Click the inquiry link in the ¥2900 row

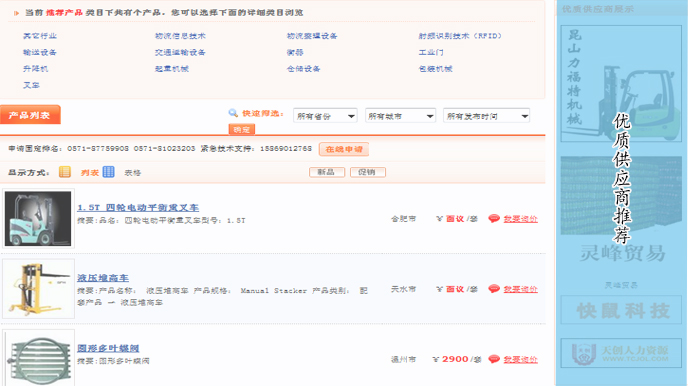point(520,359)
